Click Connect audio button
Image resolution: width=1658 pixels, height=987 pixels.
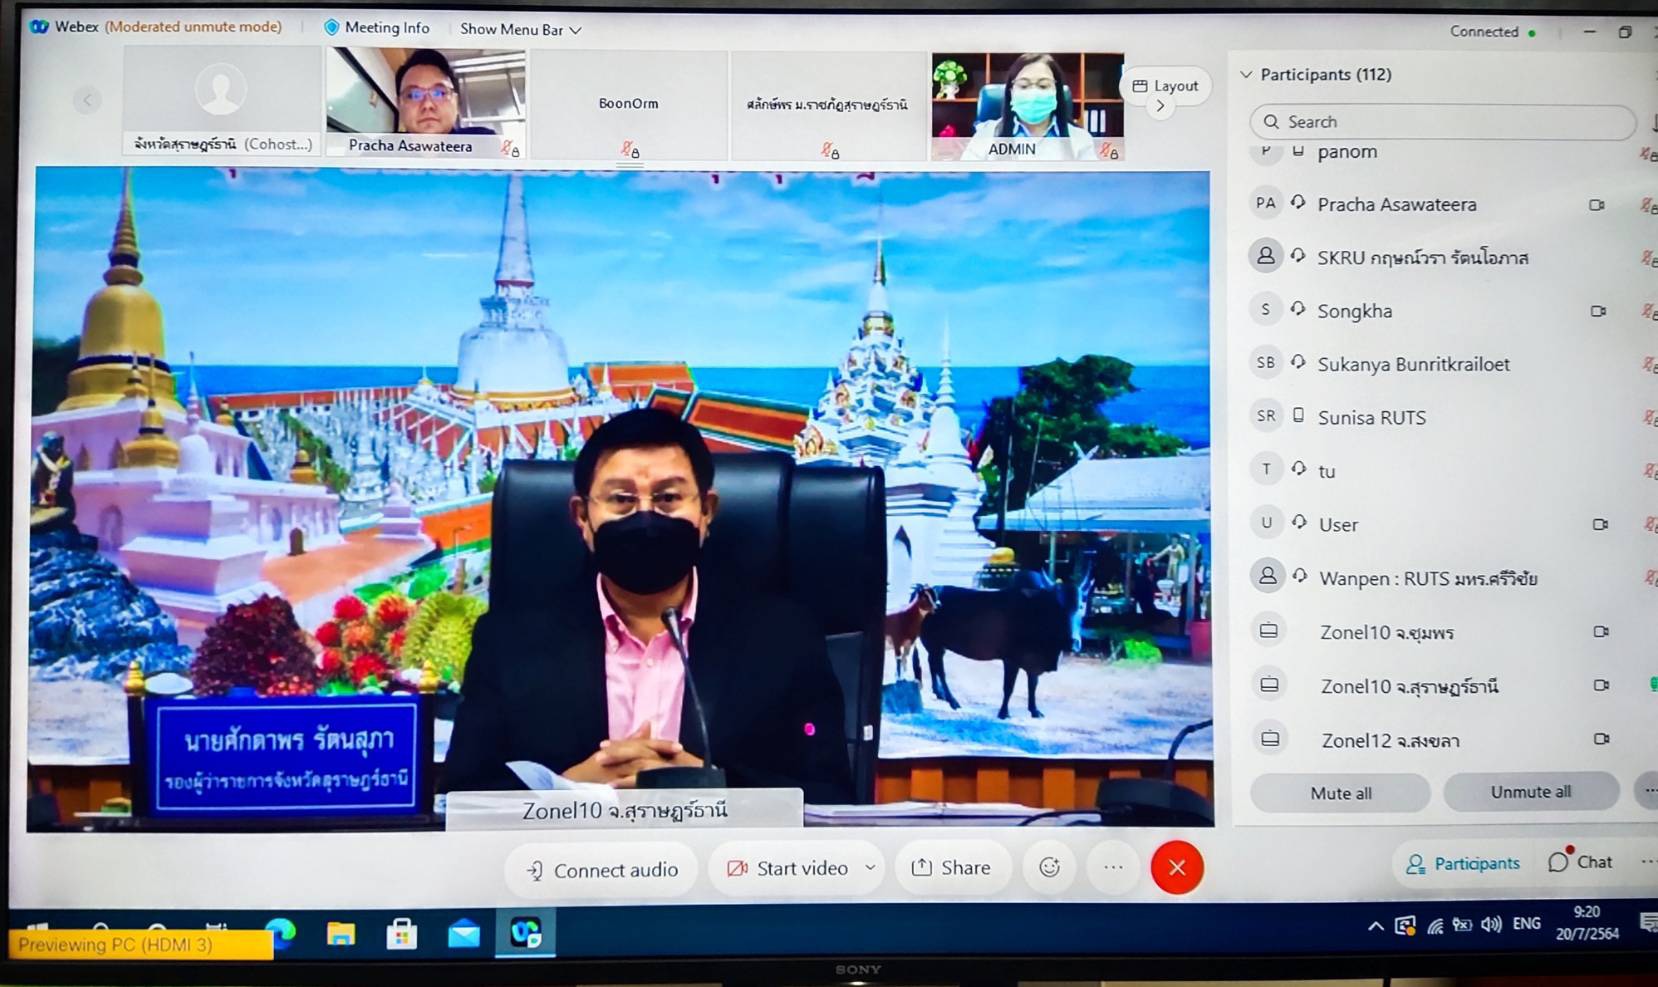point(602,870)
